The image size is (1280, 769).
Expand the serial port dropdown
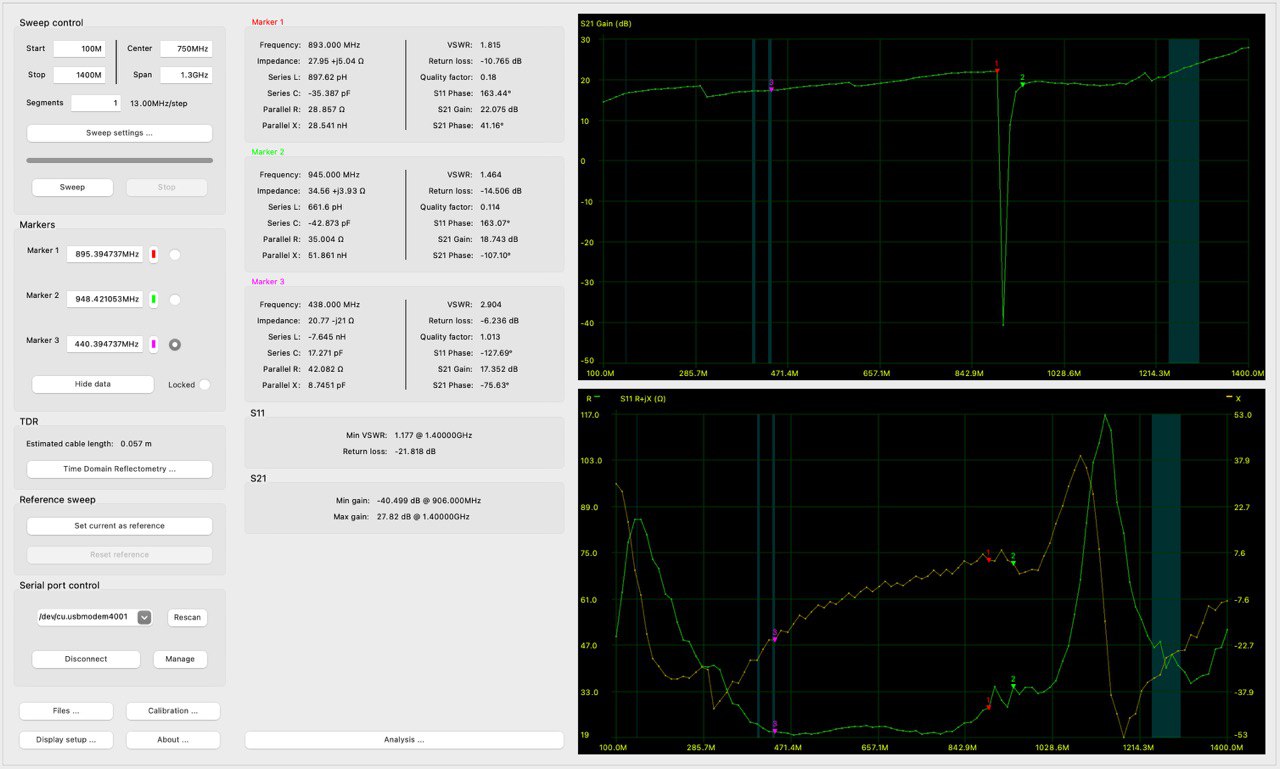(x=144, y=617)
